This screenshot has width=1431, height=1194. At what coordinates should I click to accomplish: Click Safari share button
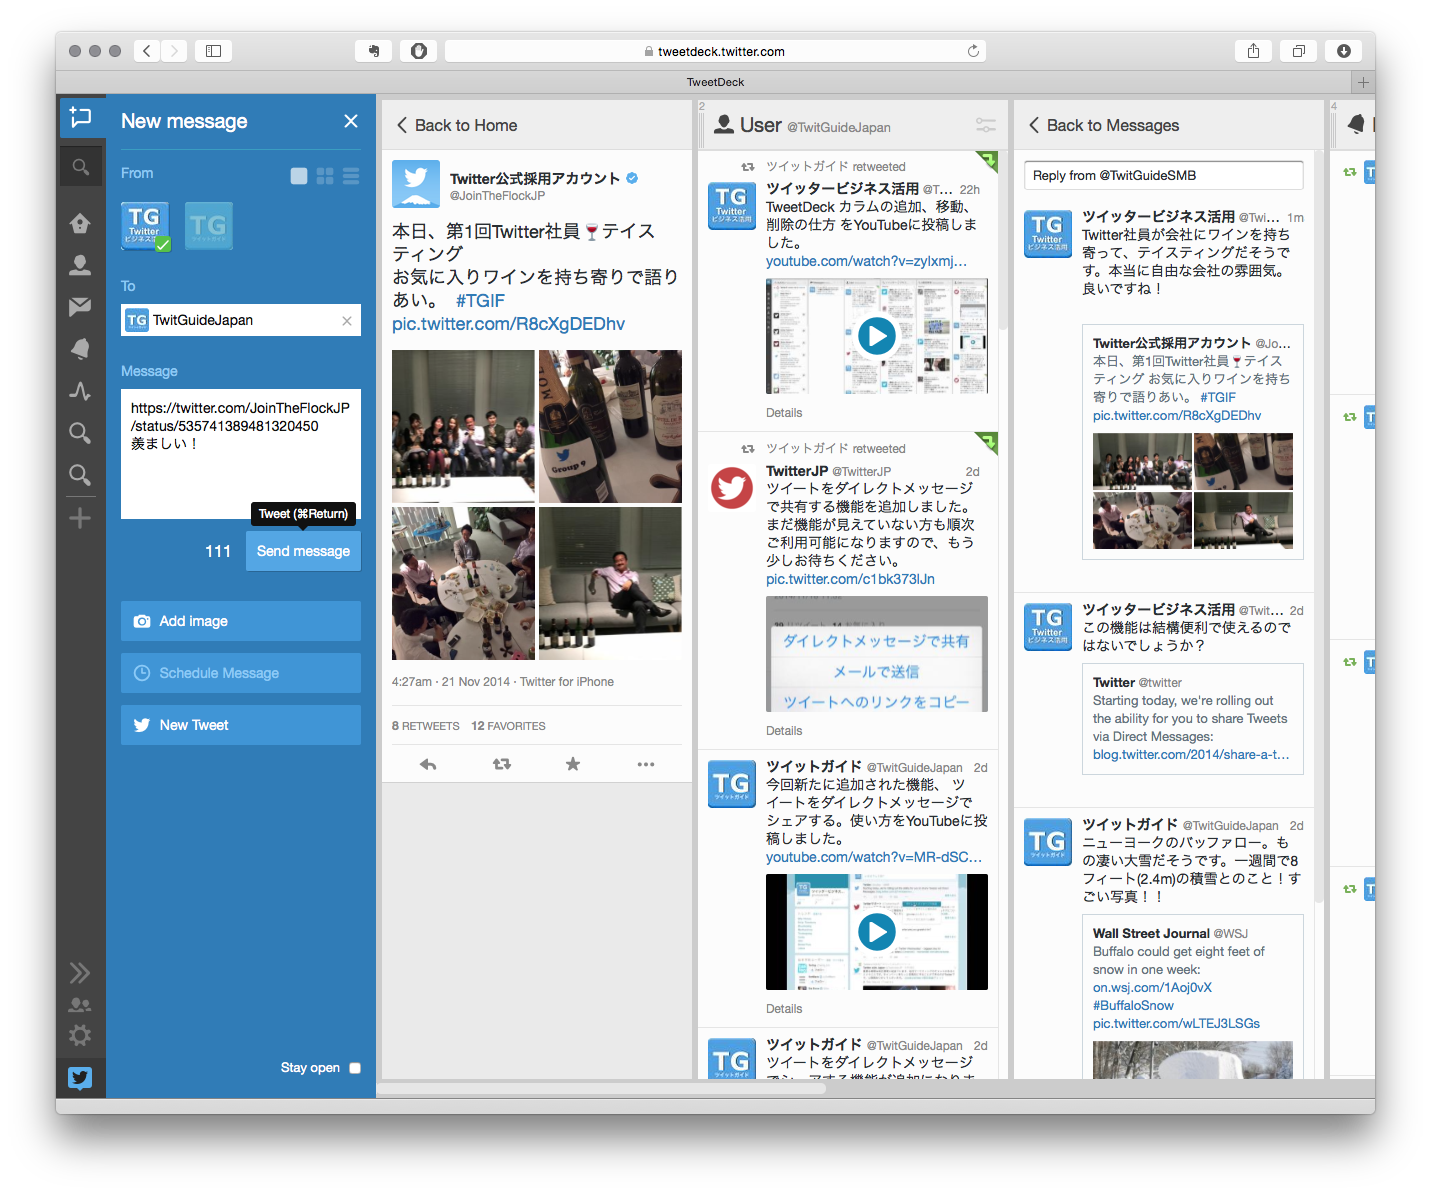(x=1253, y=51)
